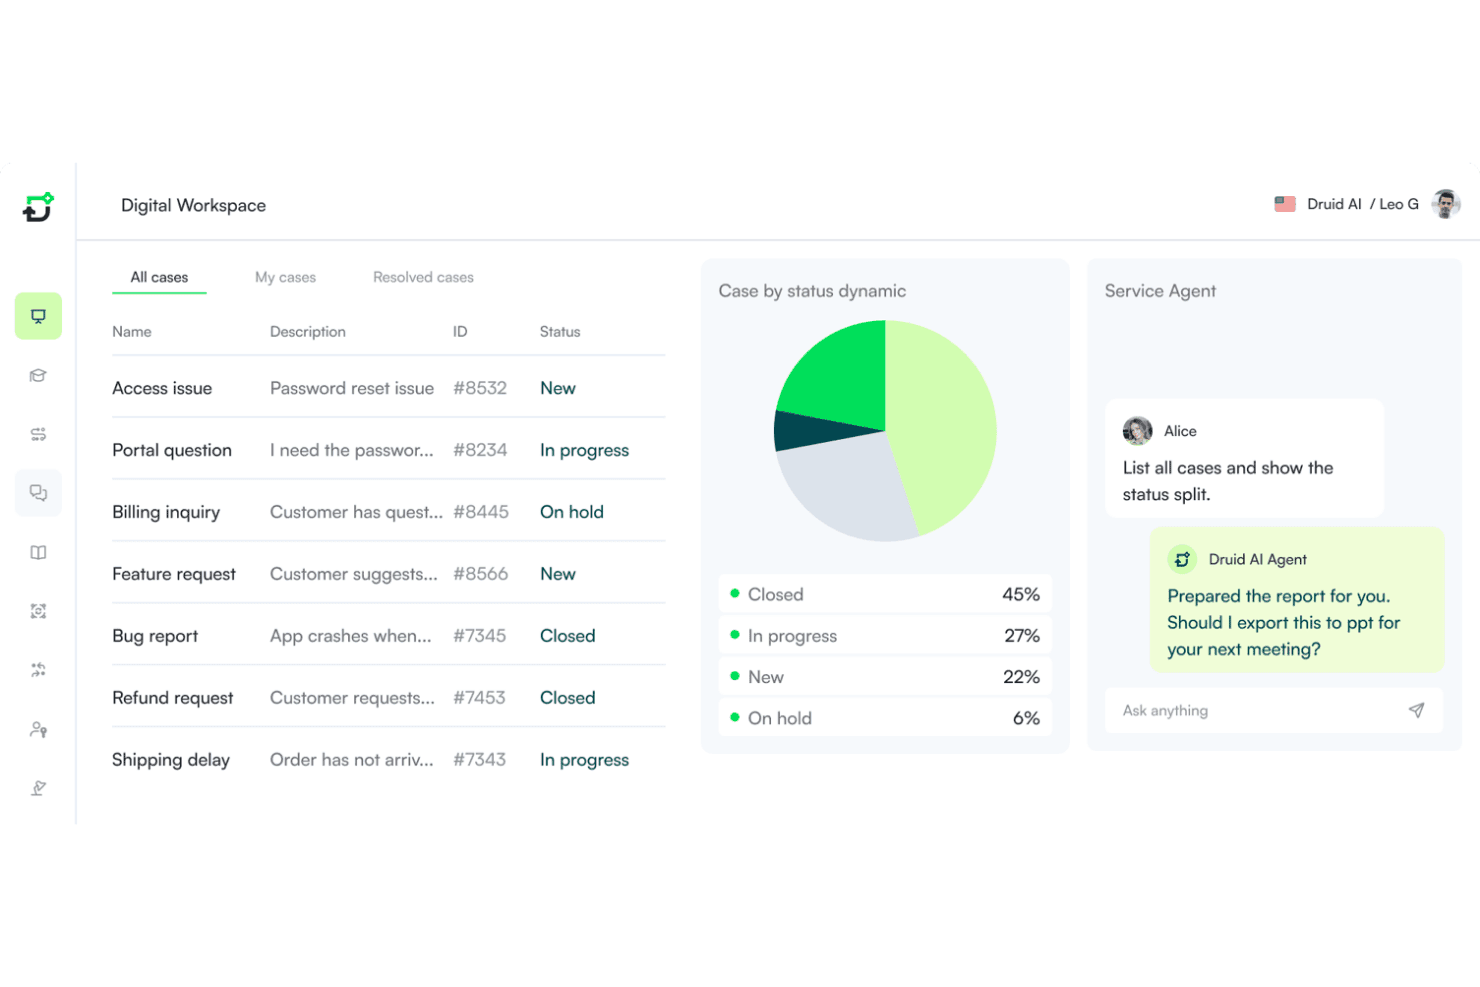This screenshot has width=1480, height=987.
Task: Send the message with the paper plane icon
Action: coord(1416,710)
